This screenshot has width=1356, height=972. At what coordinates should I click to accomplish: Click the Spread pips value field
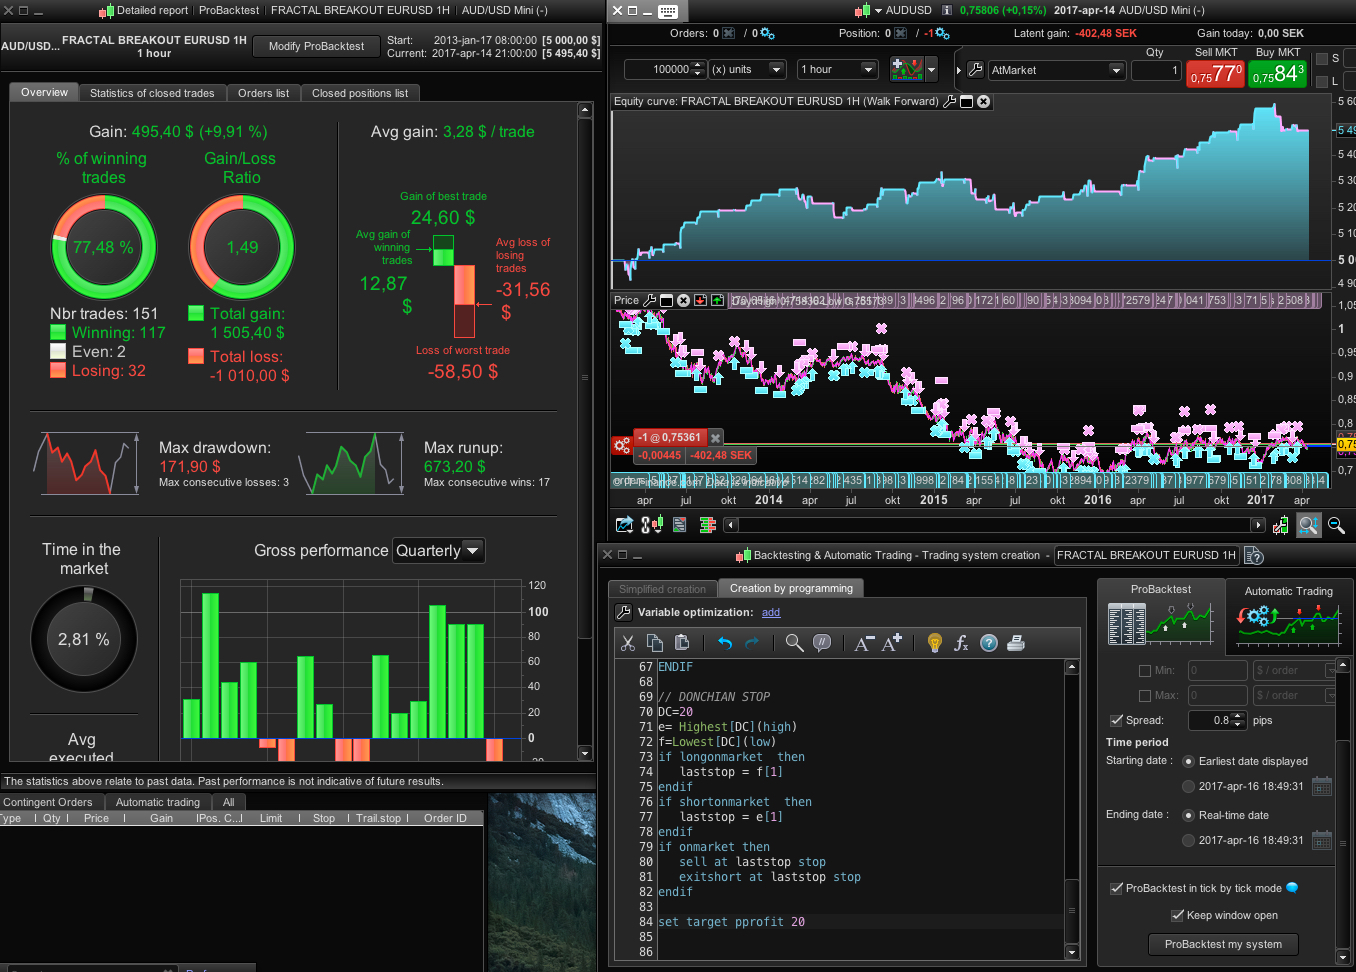point(1210,720)
